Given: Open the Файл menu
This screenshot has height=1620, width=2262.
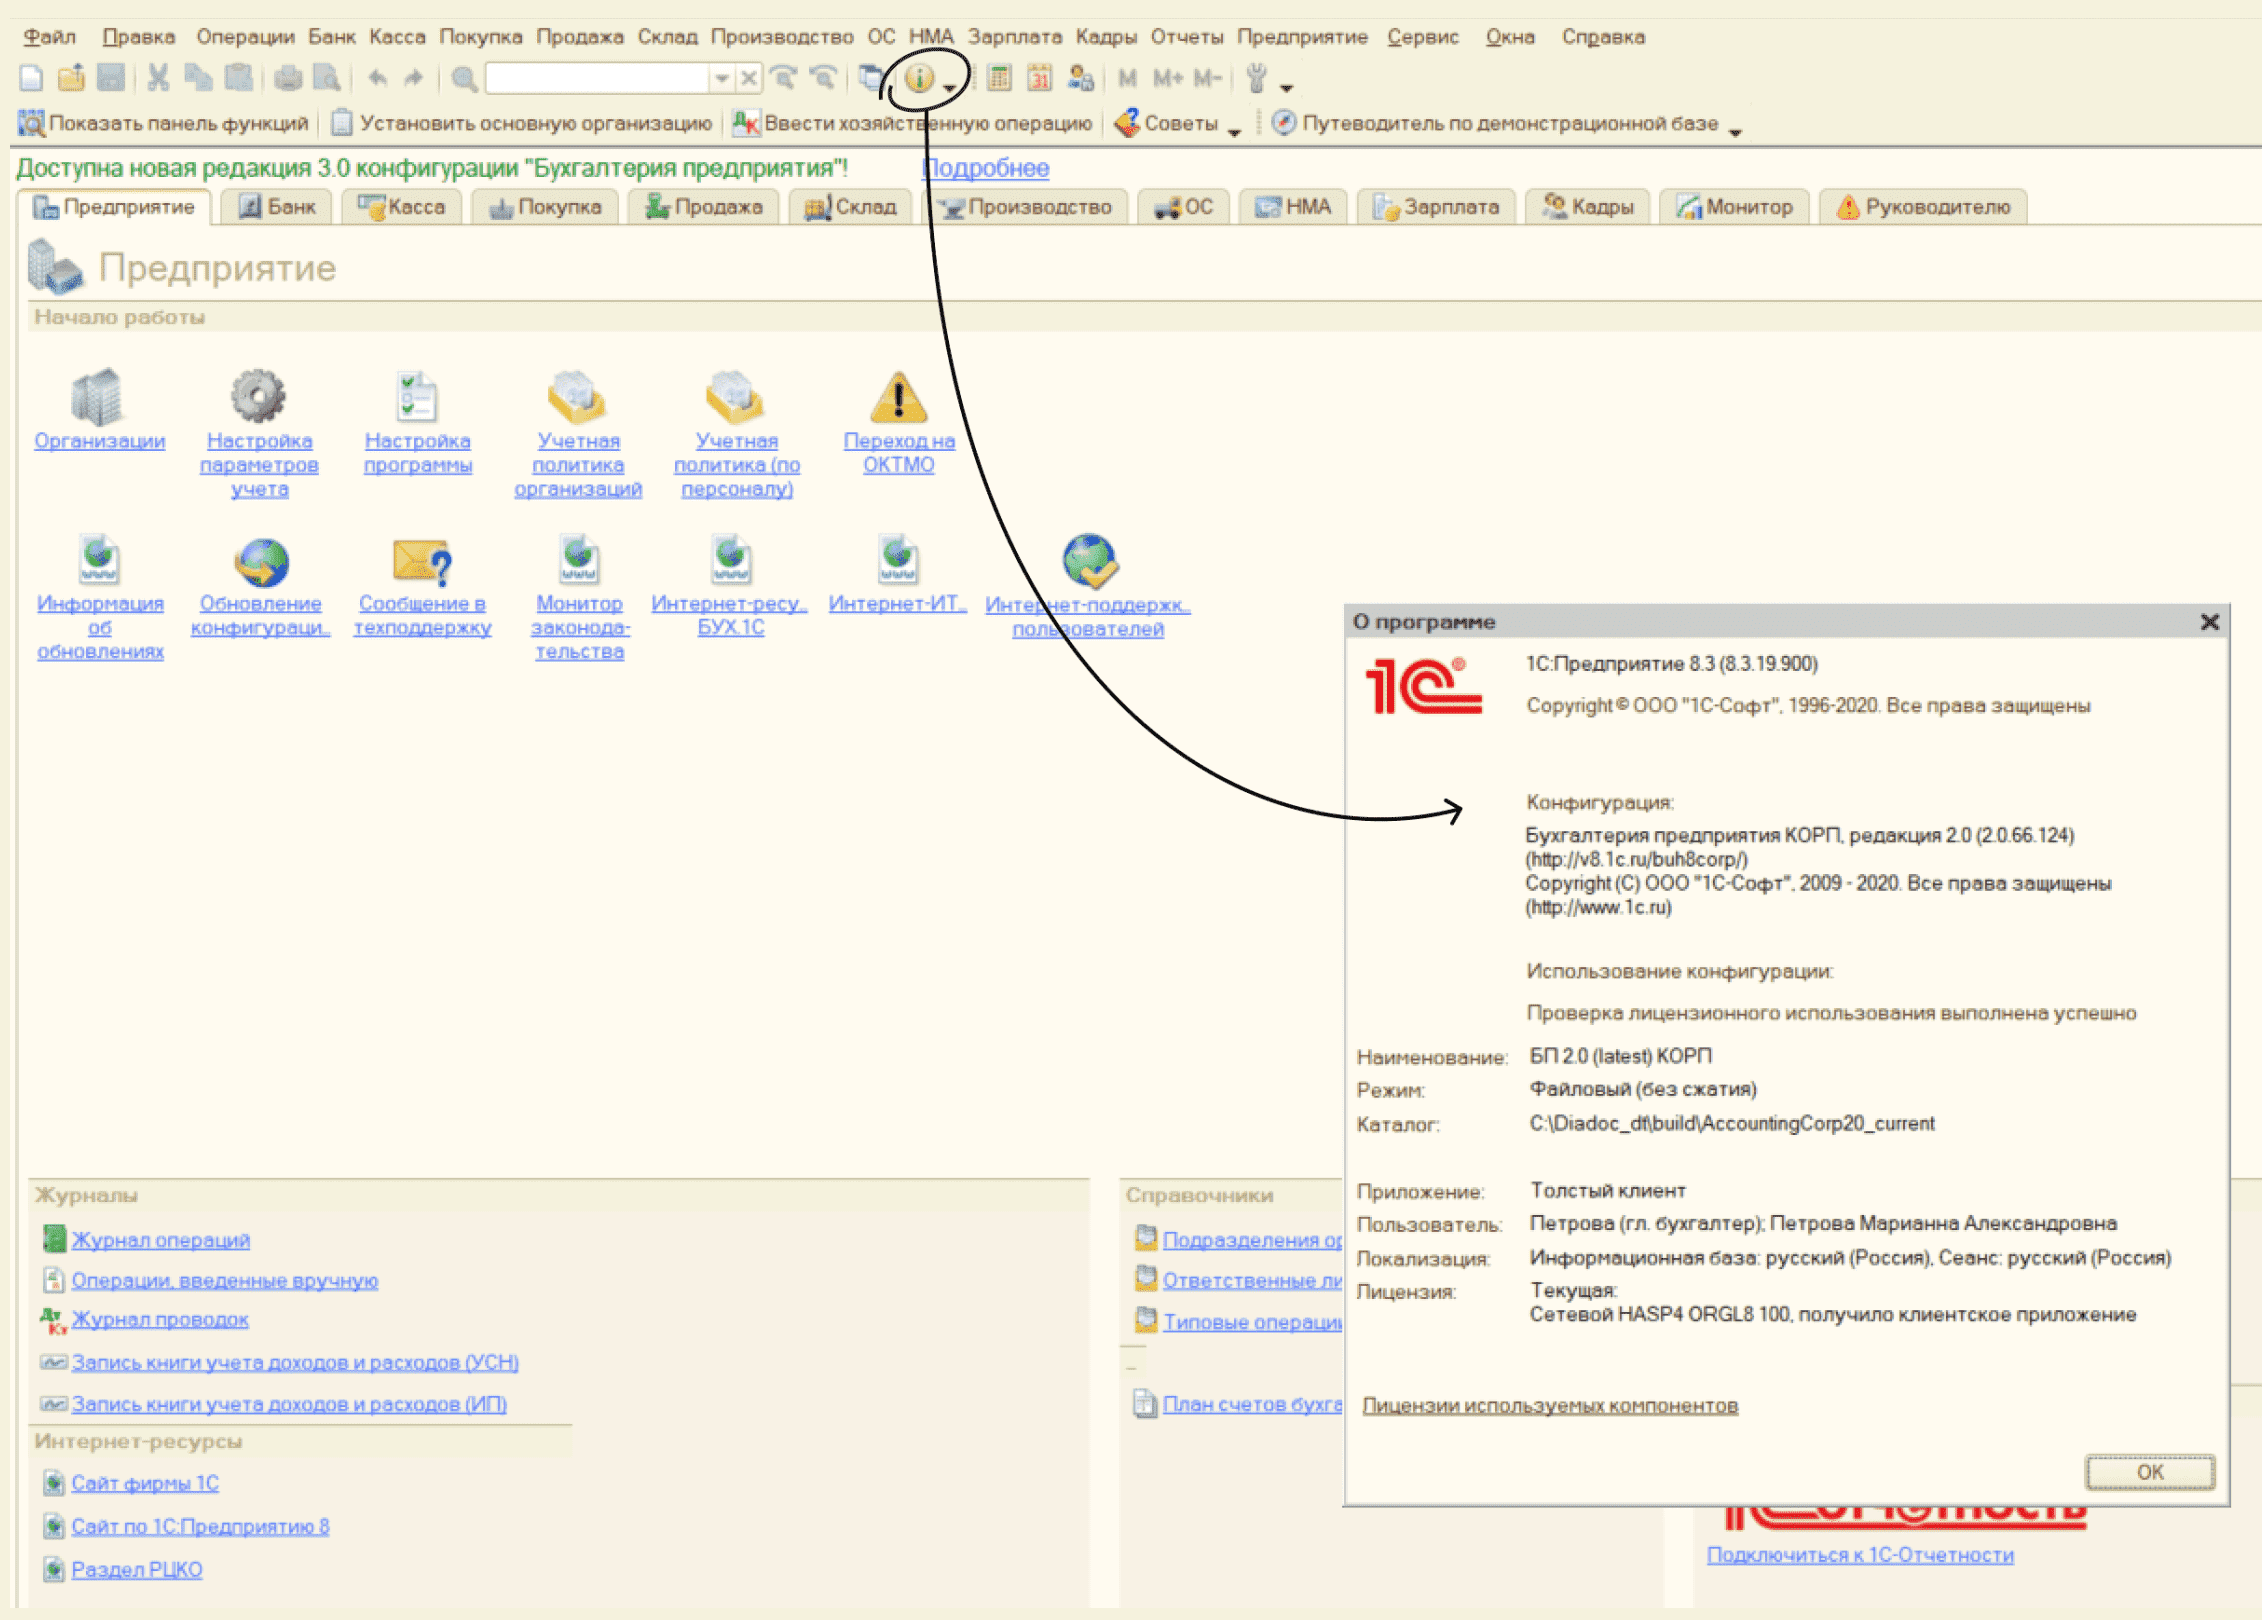Looking at the screenshot, I should [49, 37].
